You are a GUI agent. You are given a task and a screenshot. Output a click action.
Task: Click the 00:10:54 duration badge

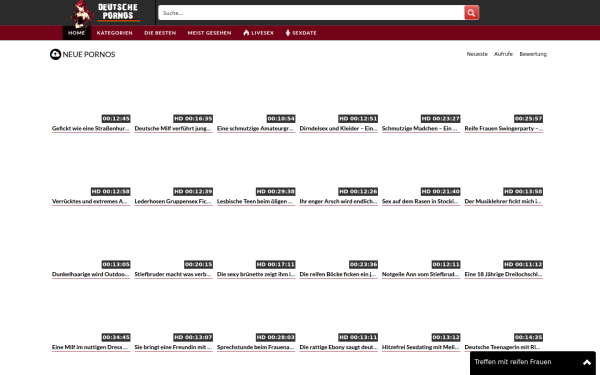[281, 119]
